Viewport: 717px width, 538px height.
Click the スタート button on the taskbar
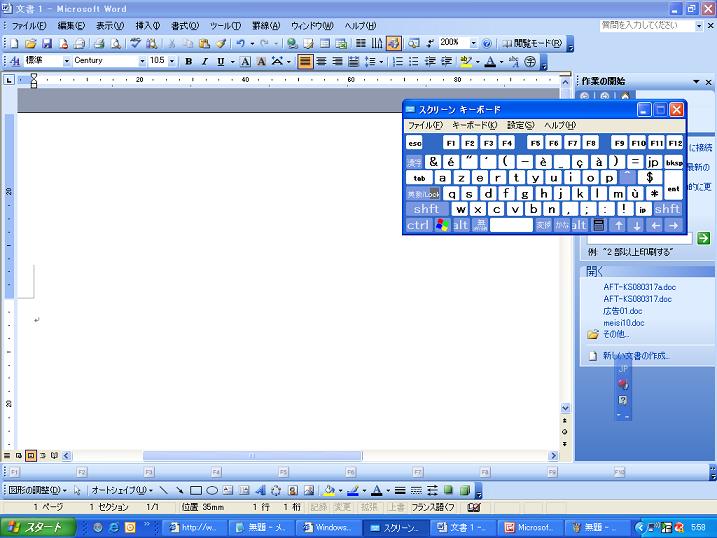click(37, 527)
